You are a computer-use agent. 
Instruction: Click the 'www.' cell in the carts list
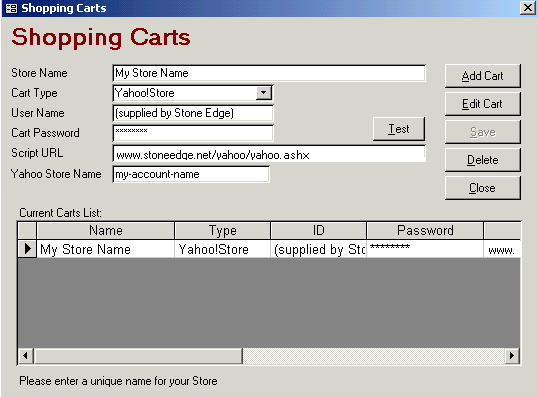click(x=502, y=249)
